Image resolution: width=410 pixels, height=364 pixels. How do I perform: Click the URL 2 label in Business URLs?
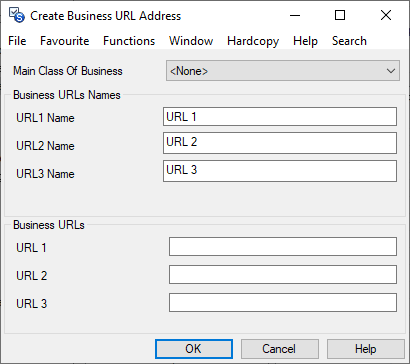pyautogui.click(x=32, y=276)
